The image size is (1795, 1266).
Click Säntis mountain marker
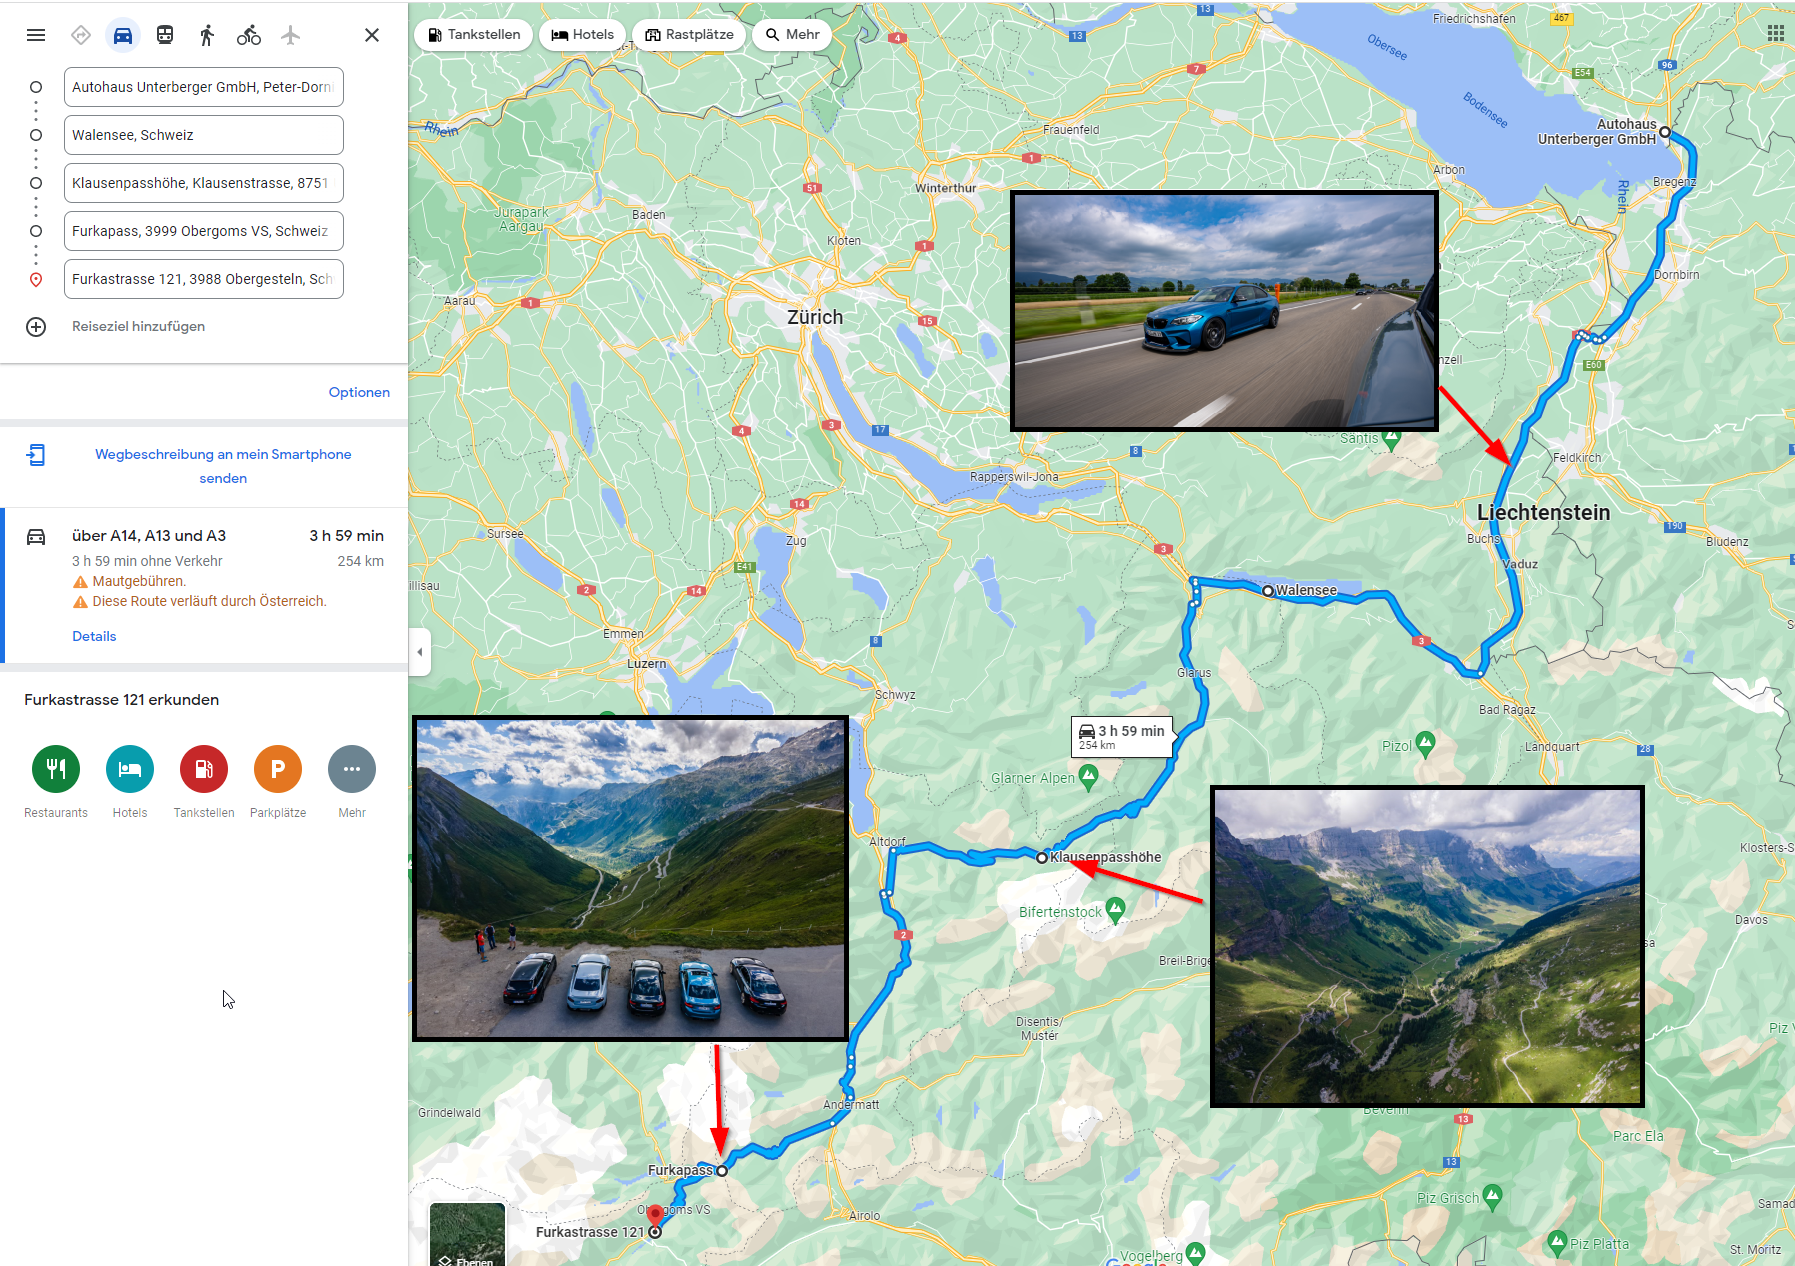coord(1392,439)
